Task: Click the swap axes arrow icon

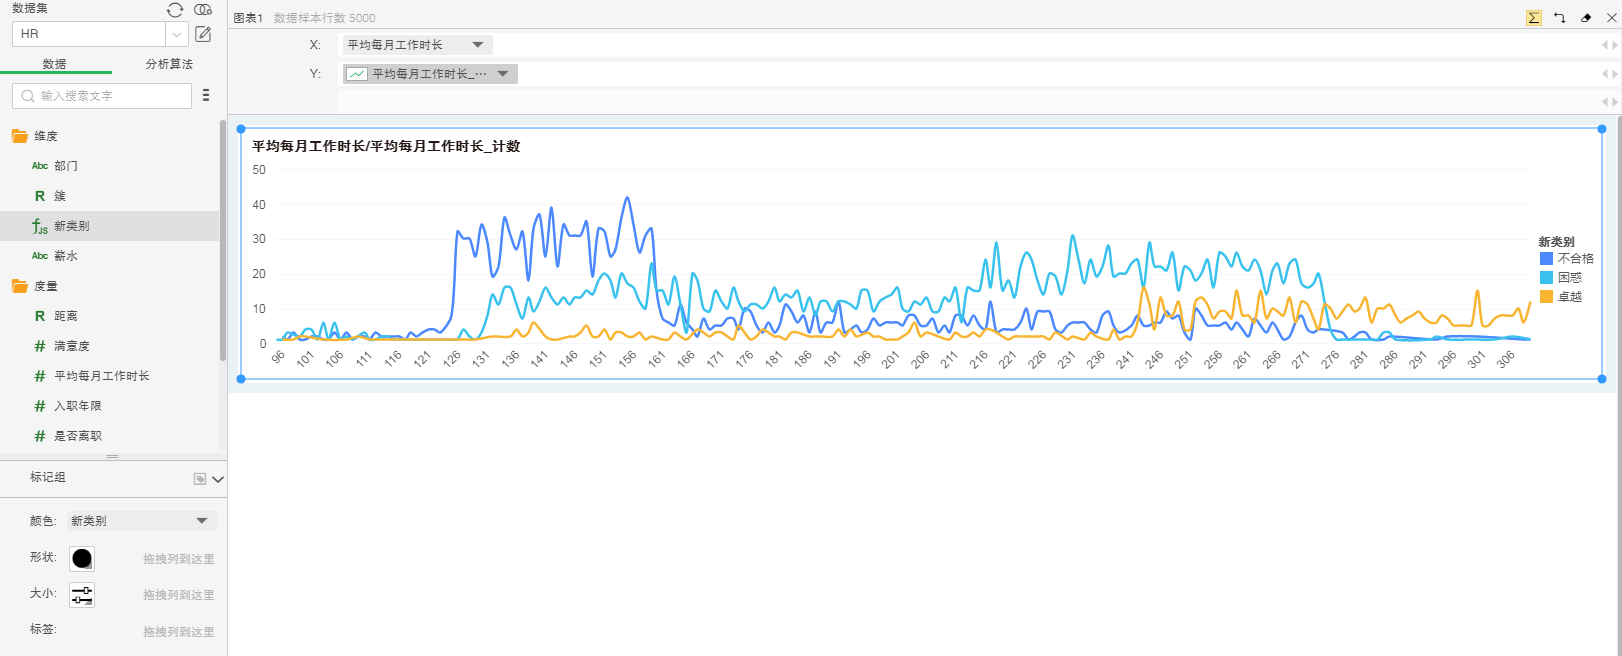Action: (1559, 17)
